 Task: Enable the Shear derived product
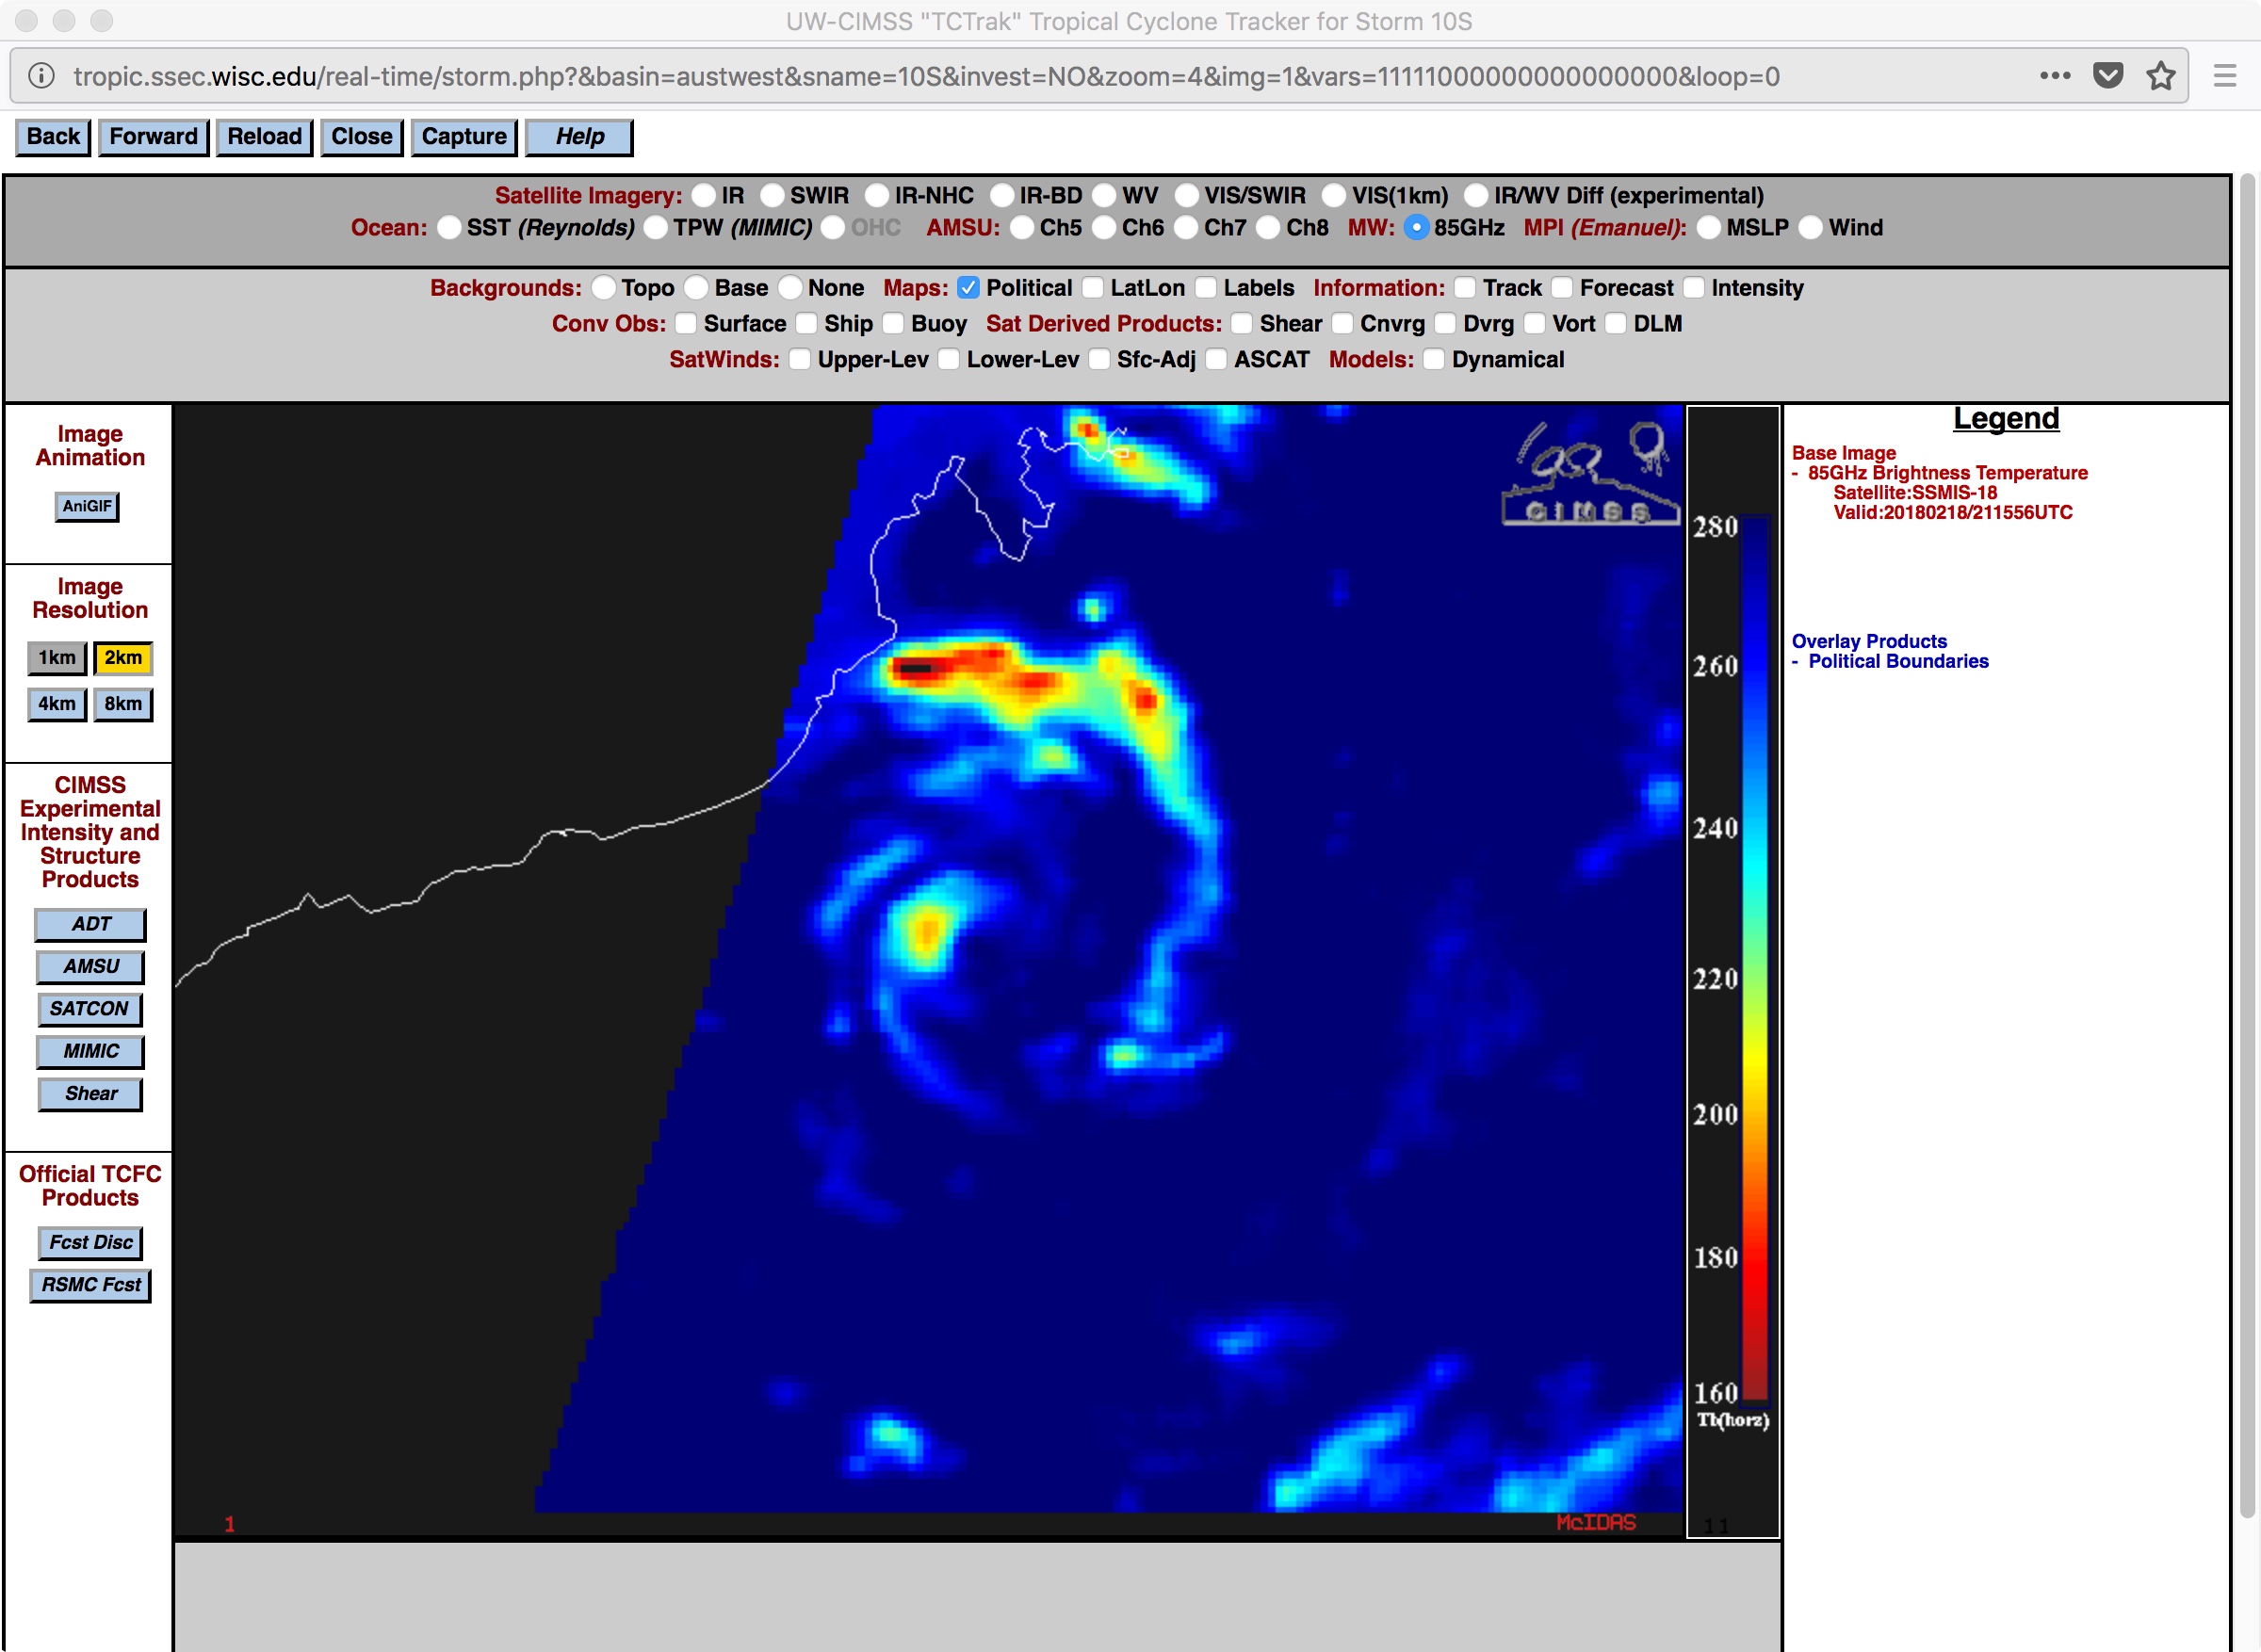pos(1242,324)
